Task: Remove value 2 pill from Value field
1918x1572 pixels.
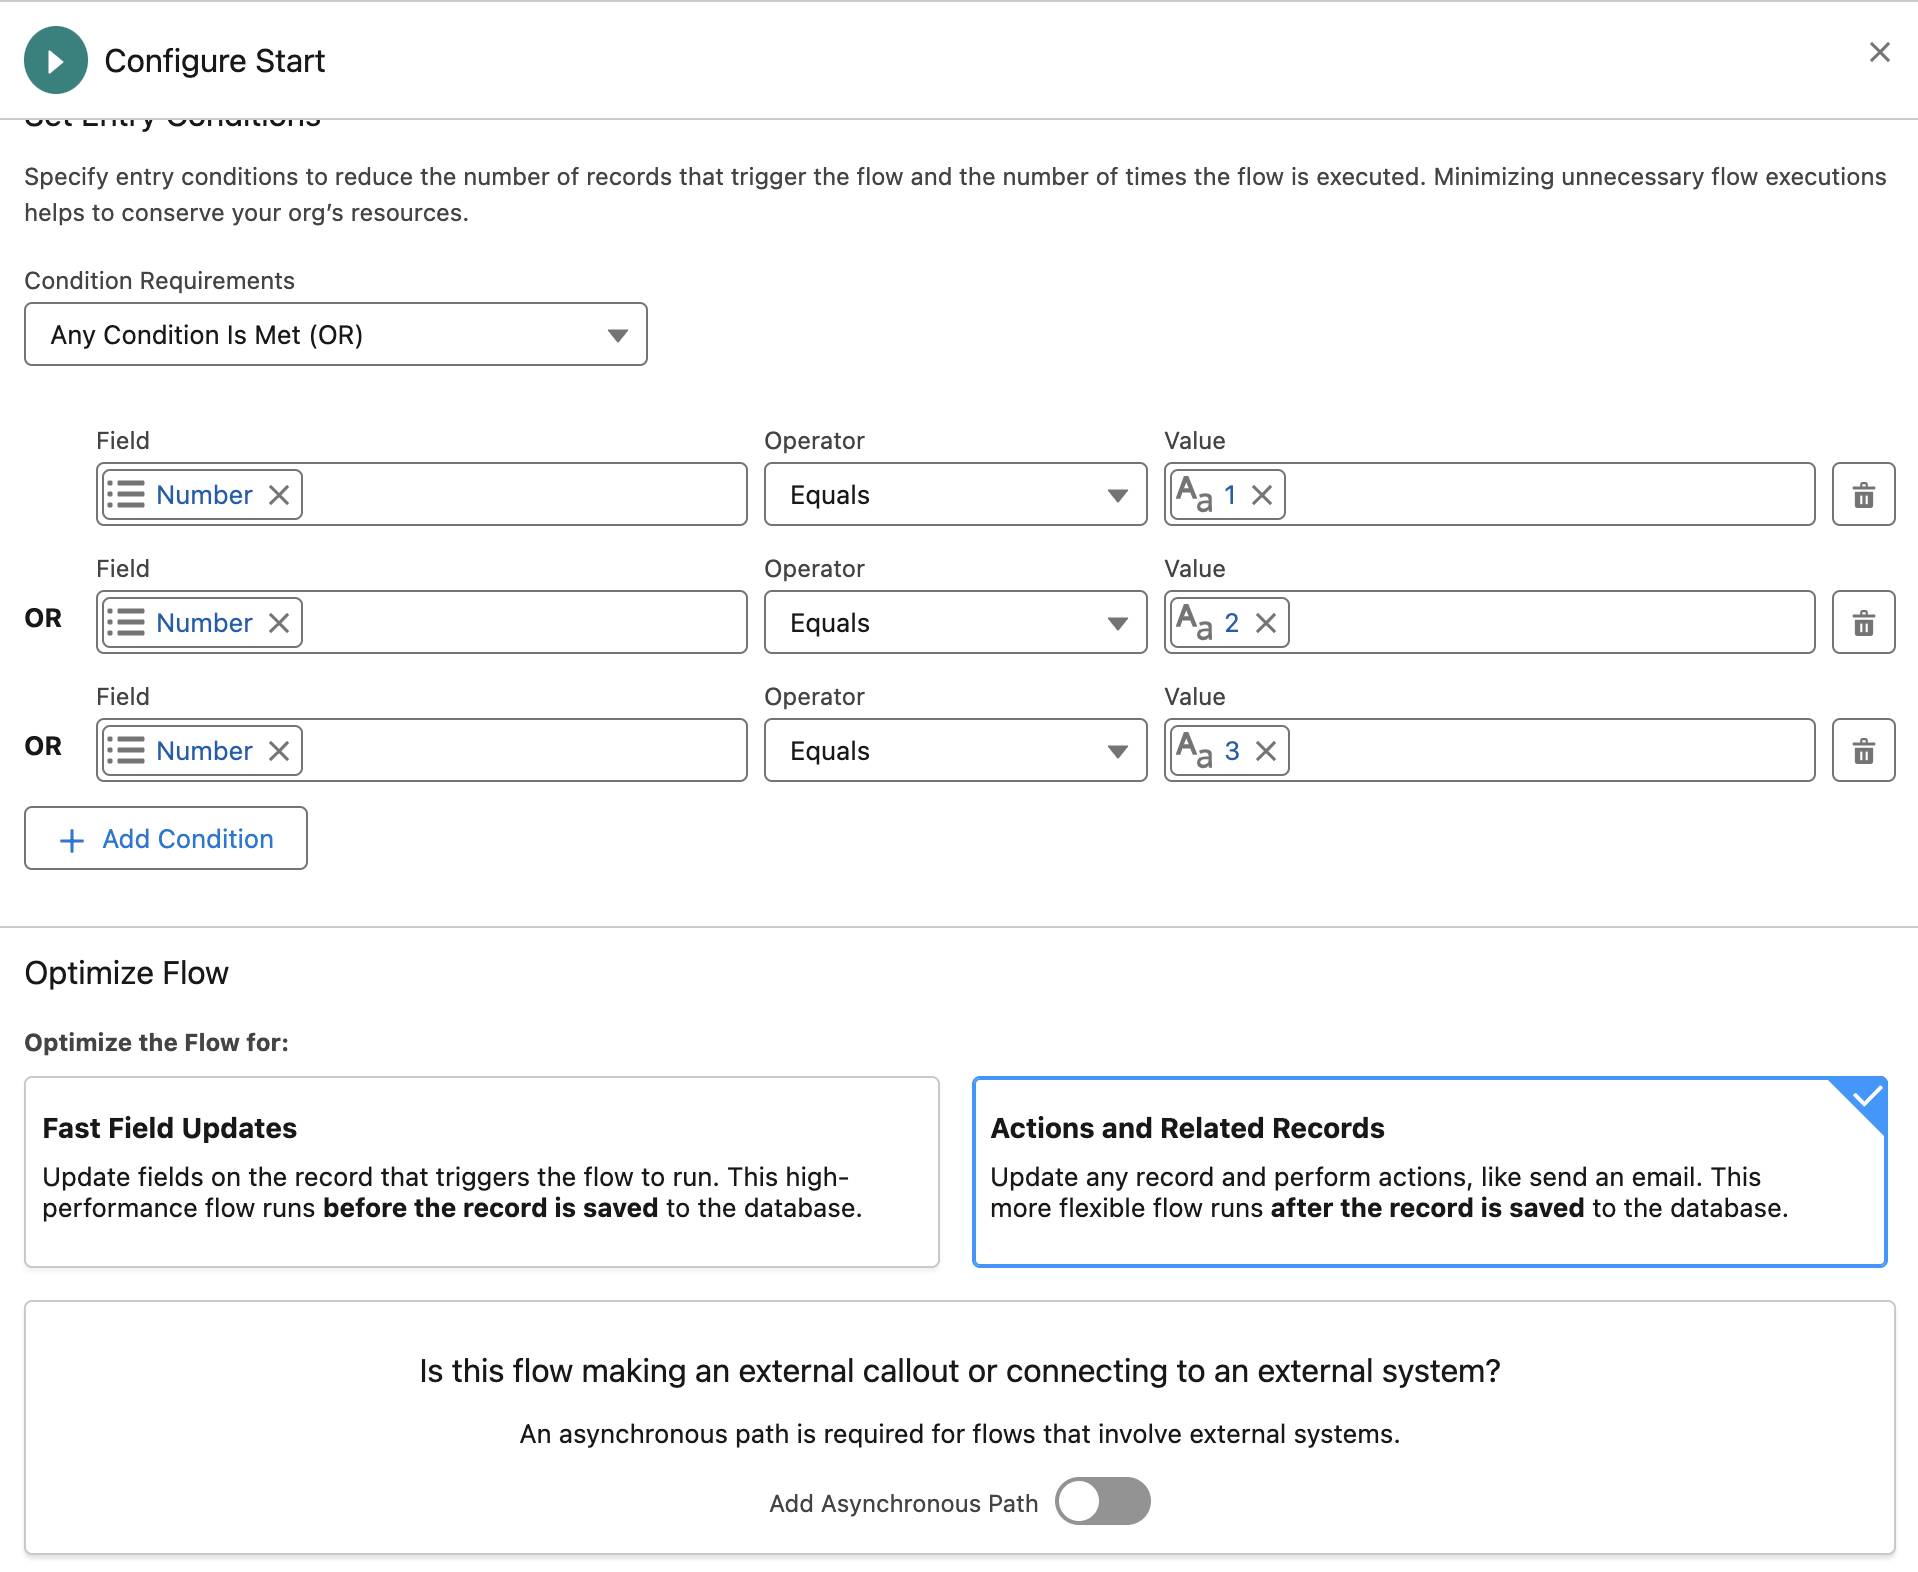Action: tap(1266, 623)
